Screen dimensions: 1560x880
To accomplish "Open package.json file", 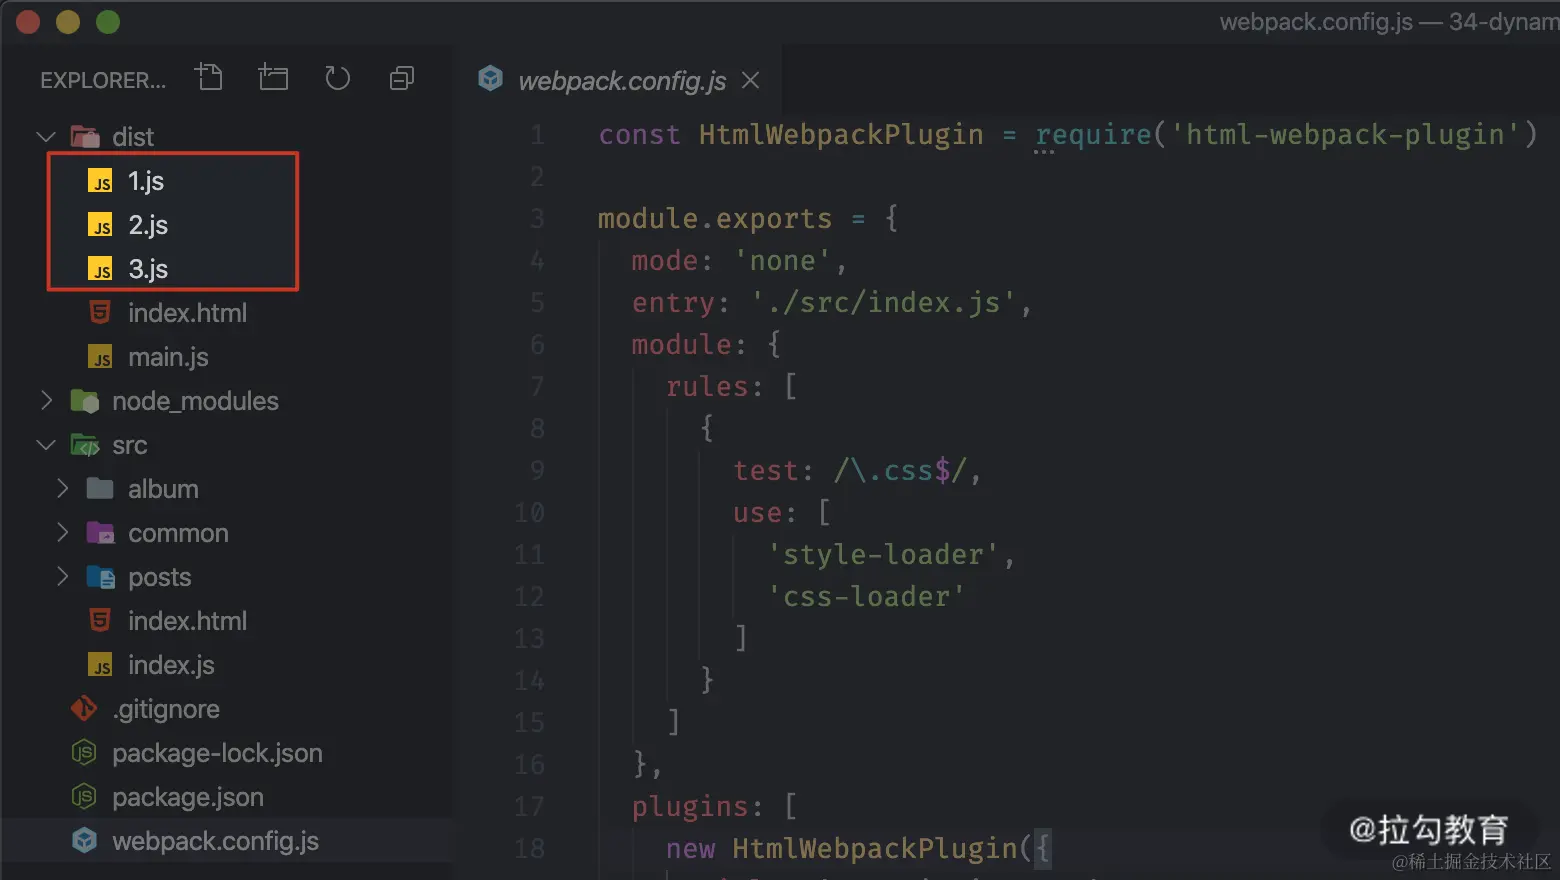I will [x=188, y=797].
